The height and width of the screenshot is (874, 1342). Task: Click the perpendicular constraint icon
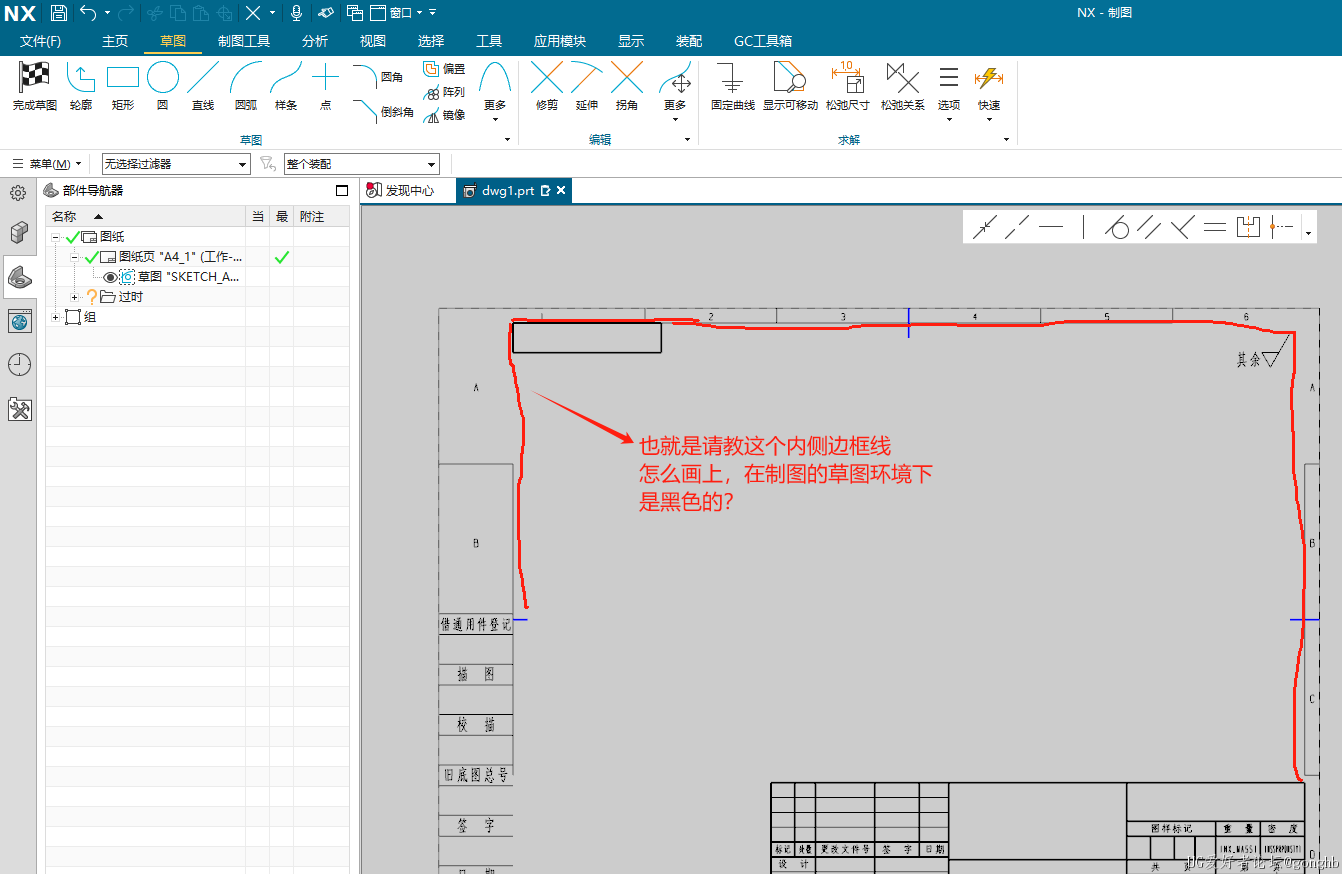(x=1182, y=227)
